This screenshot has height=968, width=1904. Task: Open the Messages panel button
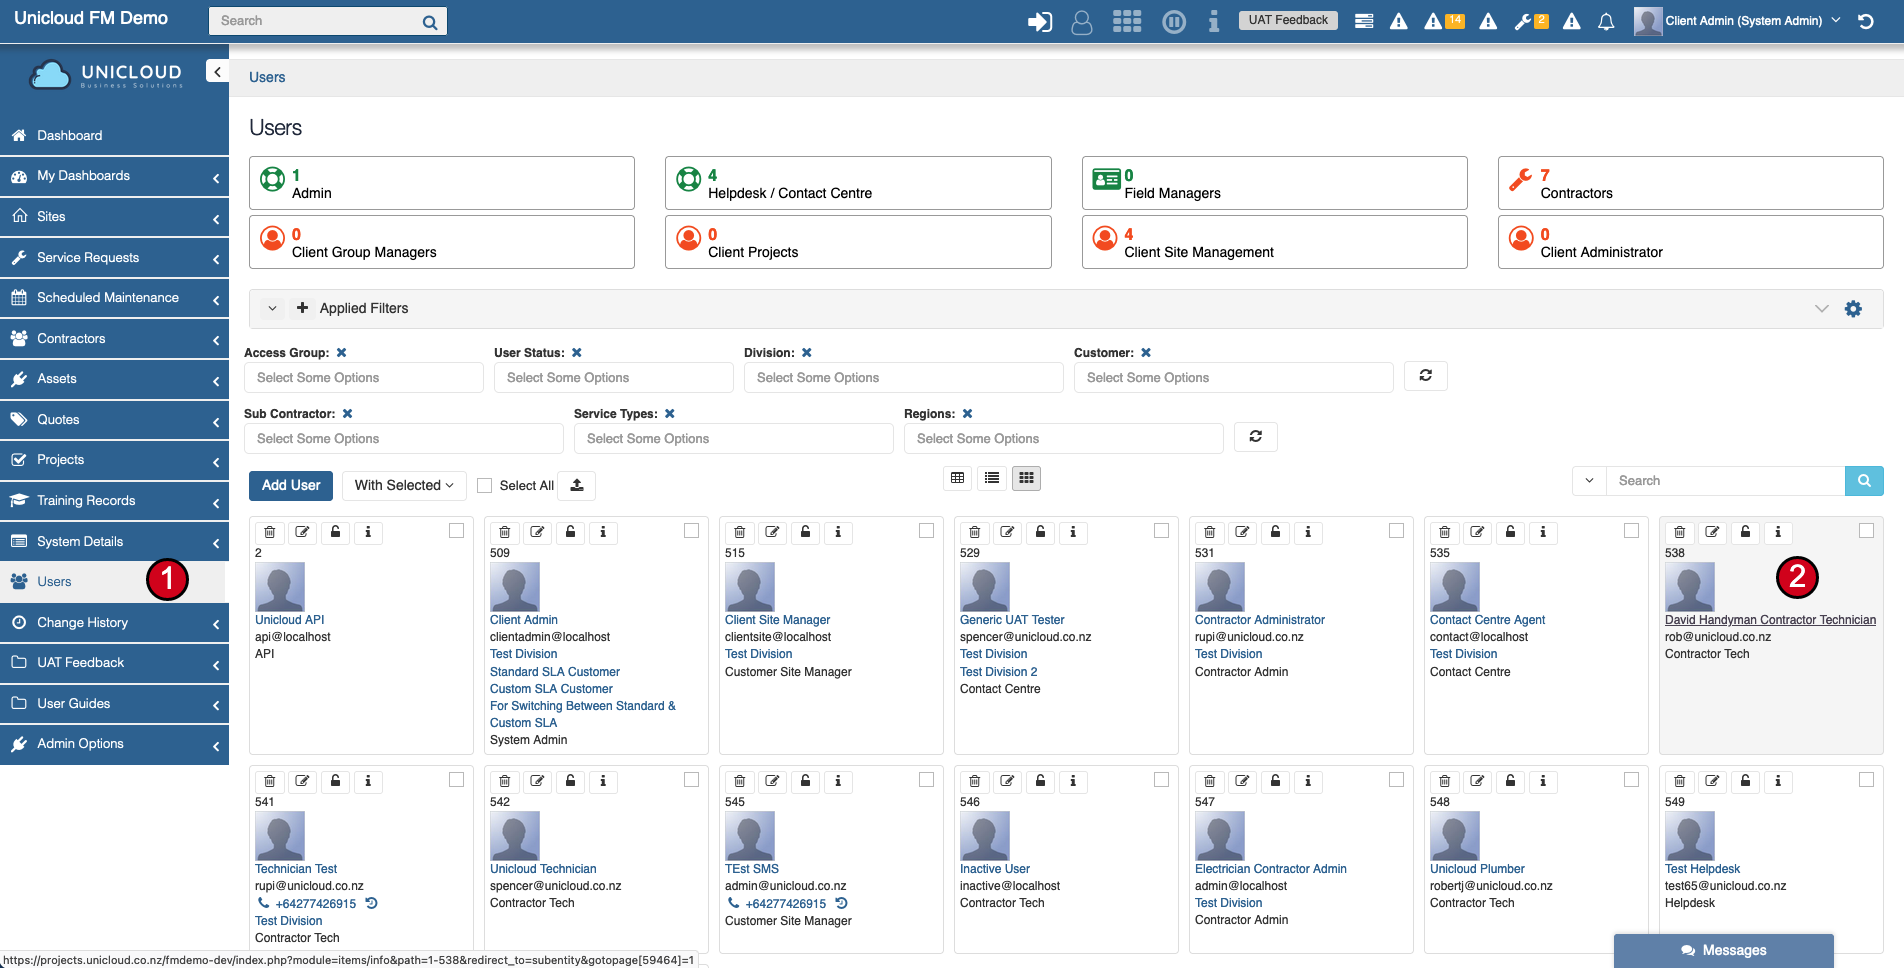coord(1724,951)
